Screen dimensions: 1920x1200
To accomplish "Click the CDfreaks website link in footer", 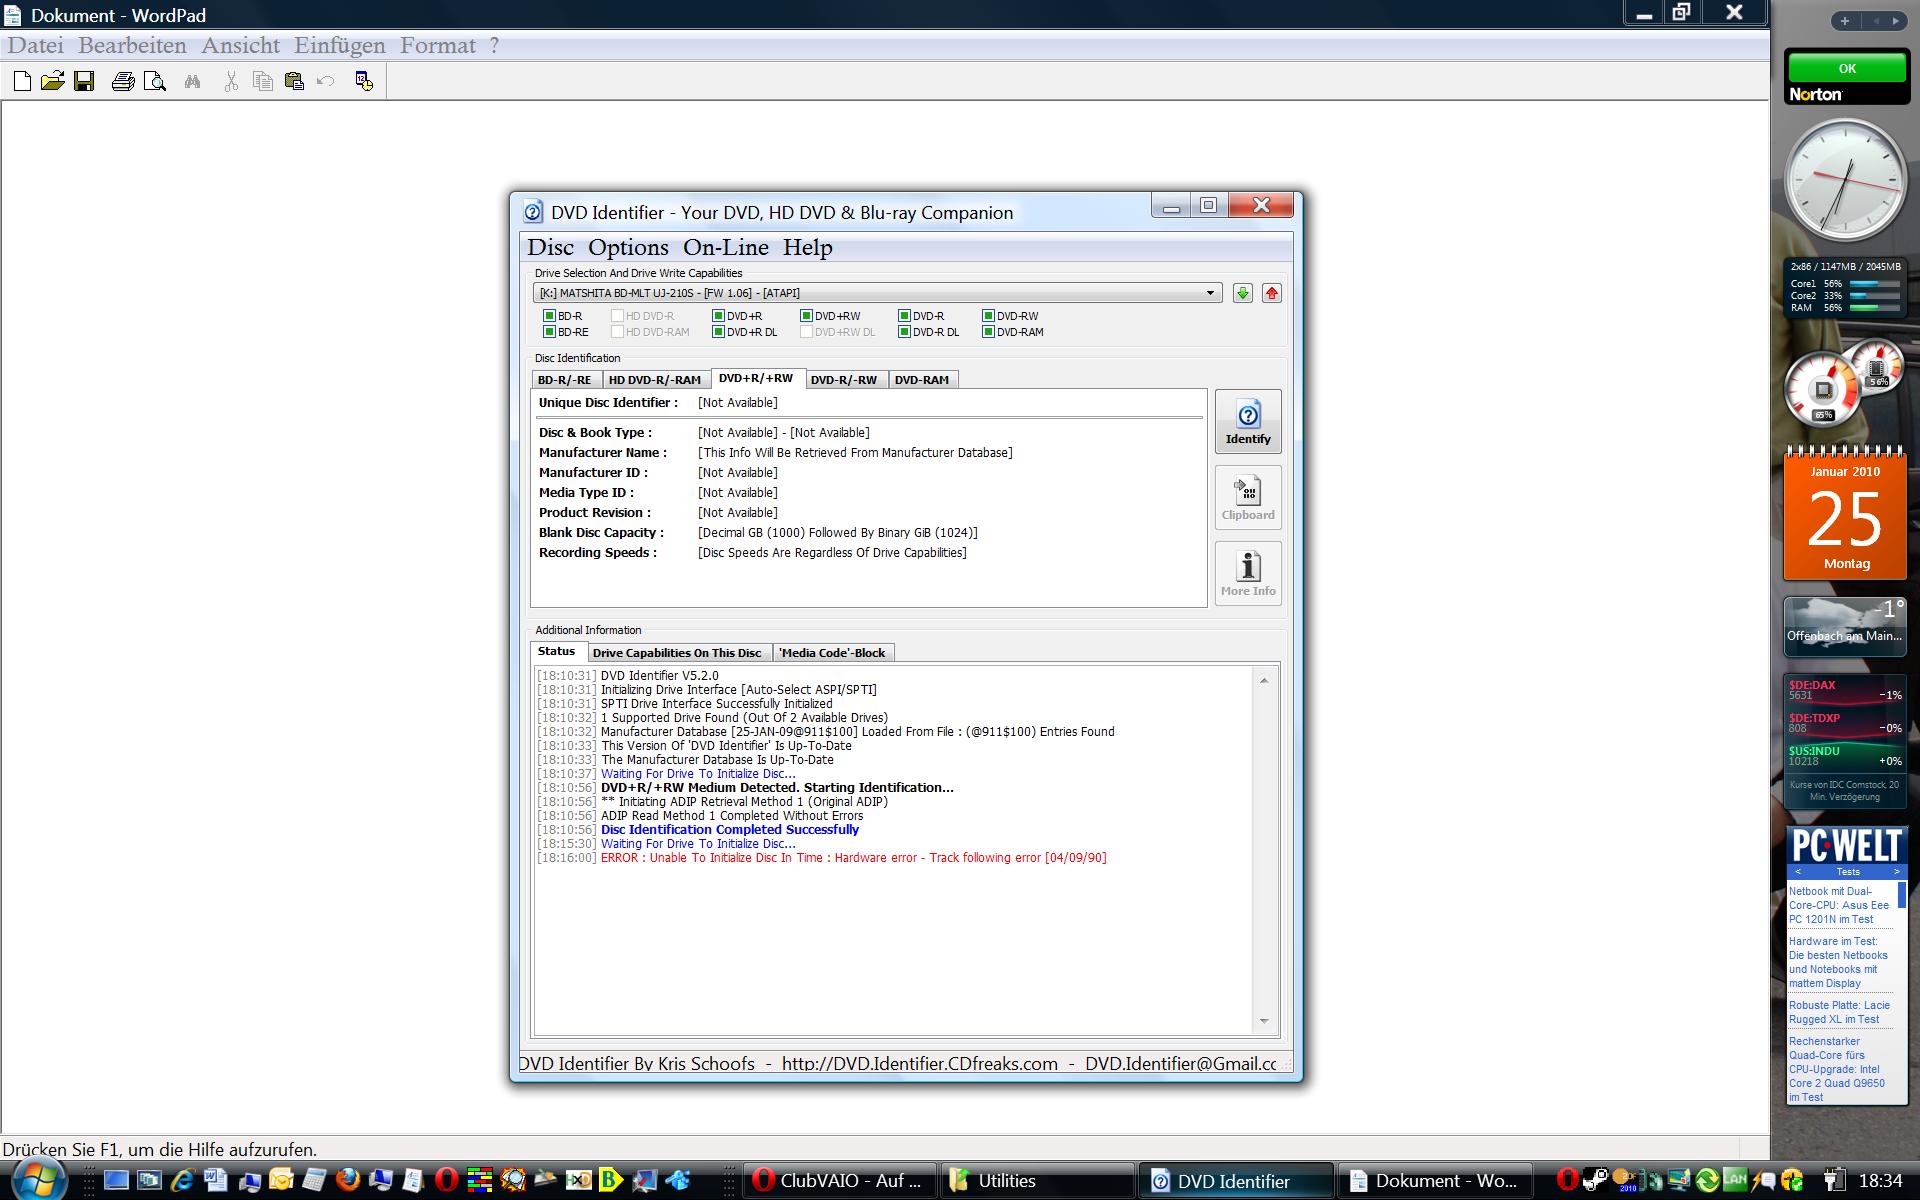I will coord(919,1063).
